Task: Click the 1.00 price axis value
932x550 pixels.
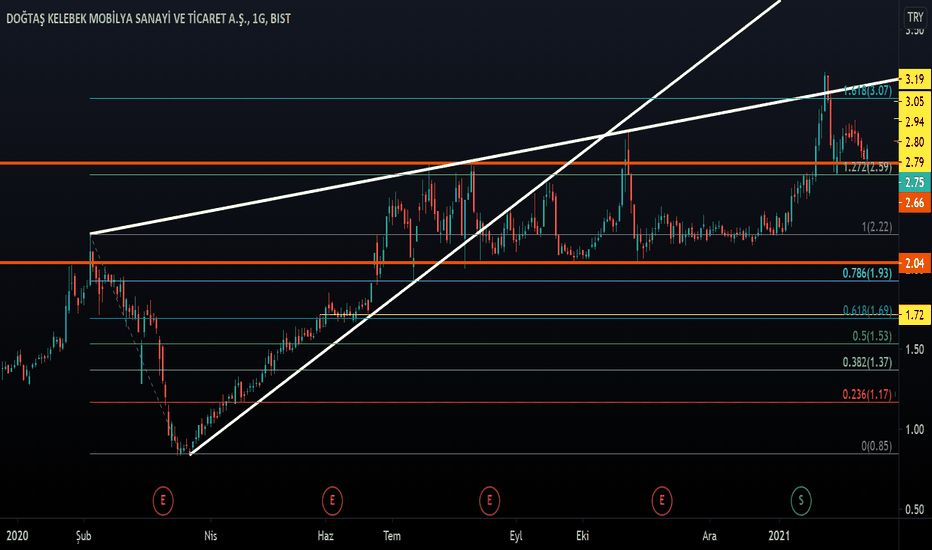Action: [915, 429]
